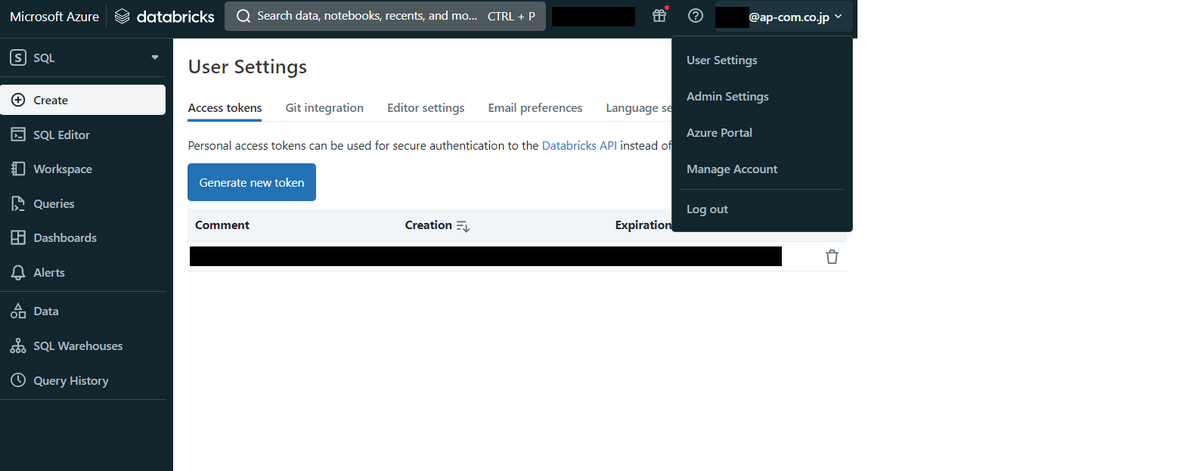1200x471 pixels.
Task: Click the User Settings page heading
Action: [x=247, y=67]
